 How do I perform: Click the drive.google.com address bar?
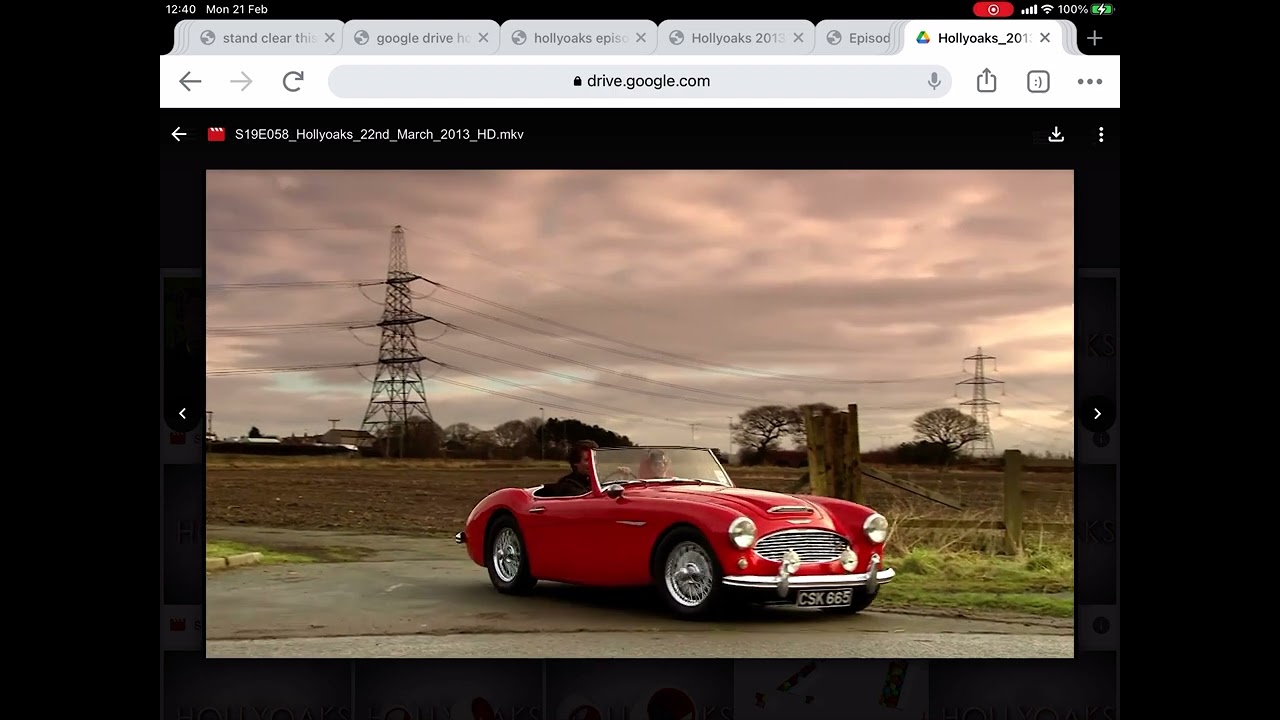[640, 81]
